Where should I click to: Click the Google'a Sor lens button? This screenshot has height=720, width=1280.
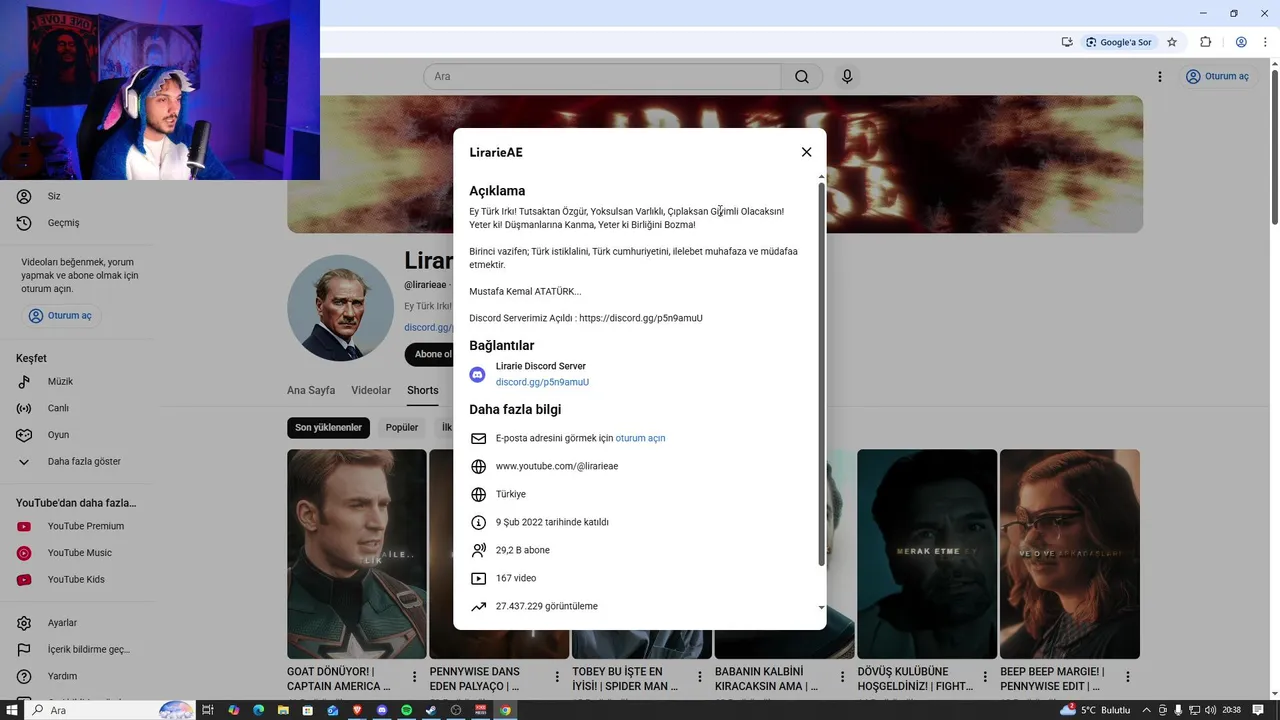(1119, 42)
